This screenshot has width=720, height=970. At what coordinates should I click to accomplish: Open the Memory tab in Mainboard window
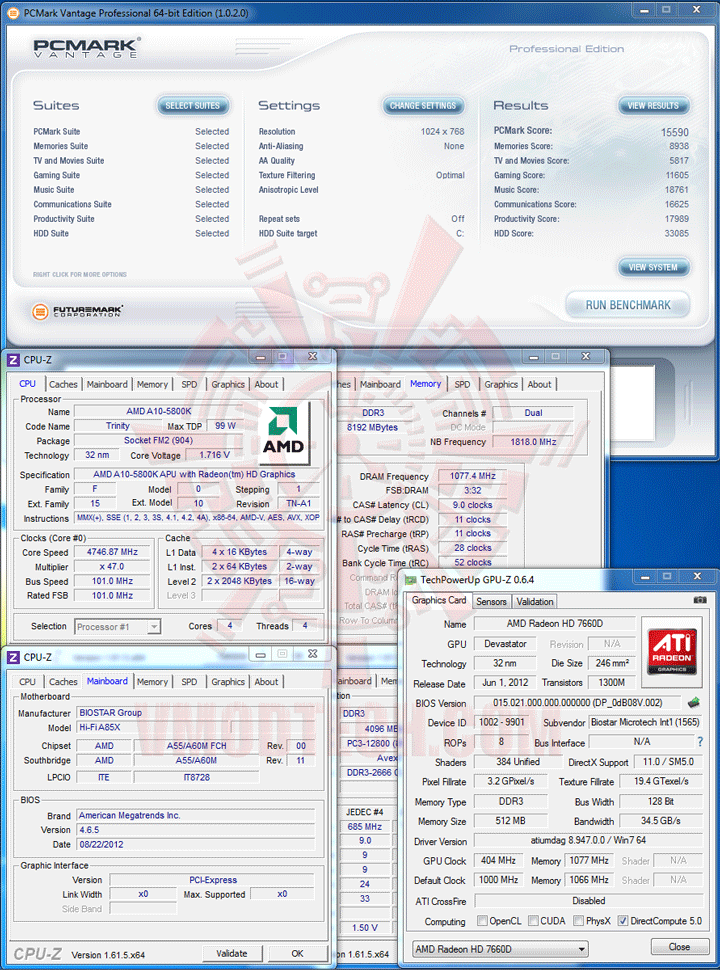click(x=152, y=682)
